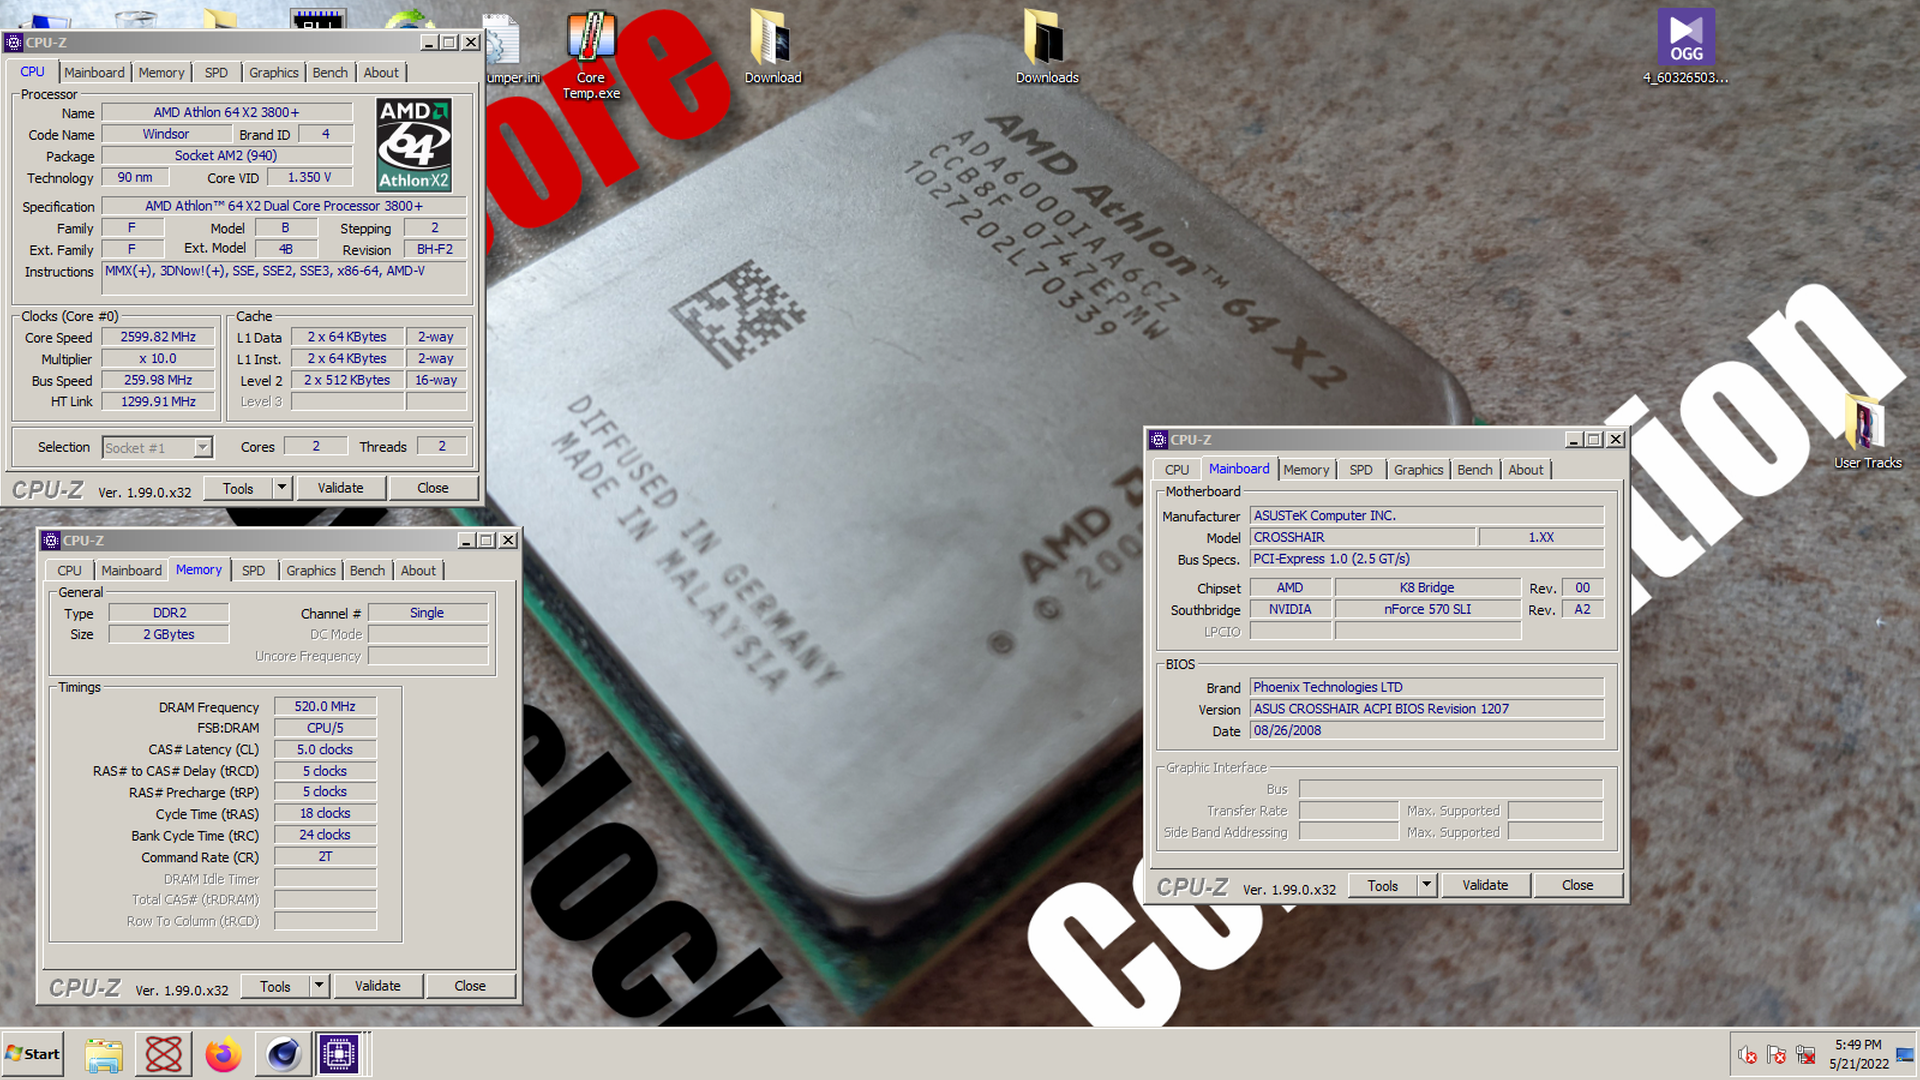The image size is (1920, 1080).
Task: Open Bench tab in CPU window
Action: 330,73
